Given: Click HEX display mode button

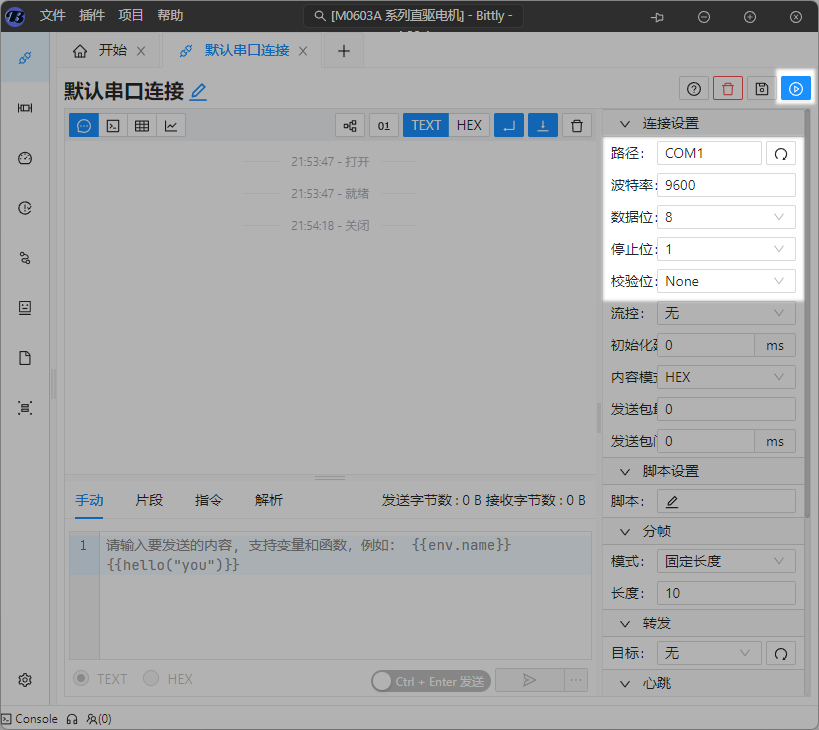Looking at the screenshot, I should point(468,125).
